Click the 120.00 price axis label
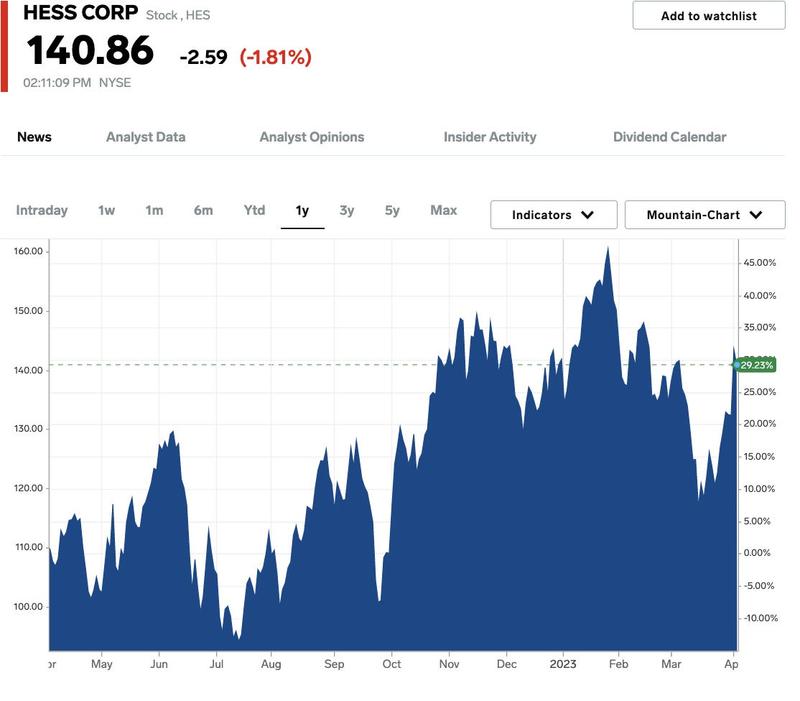 (x=29, y=488)
